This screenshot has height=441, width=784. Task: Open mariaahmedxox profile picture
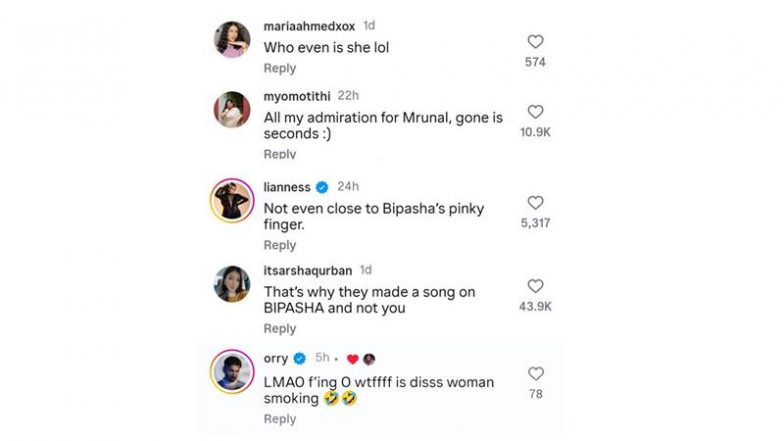coord(232,40)
